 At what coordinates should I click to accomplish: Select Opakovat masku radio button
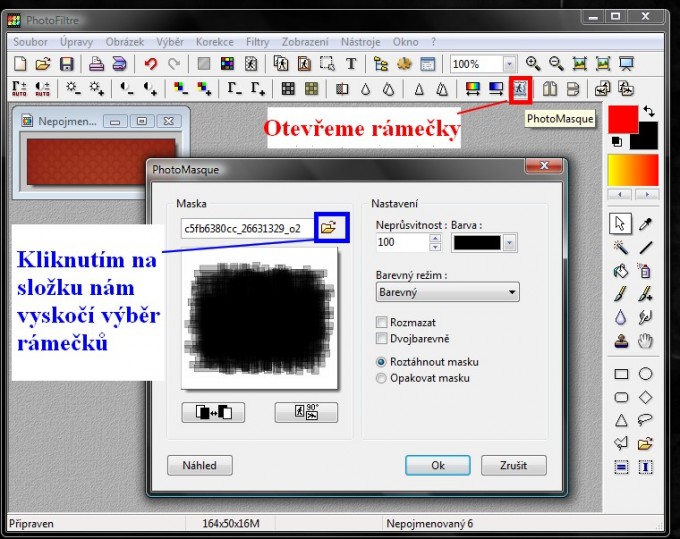tap(381, 378)
